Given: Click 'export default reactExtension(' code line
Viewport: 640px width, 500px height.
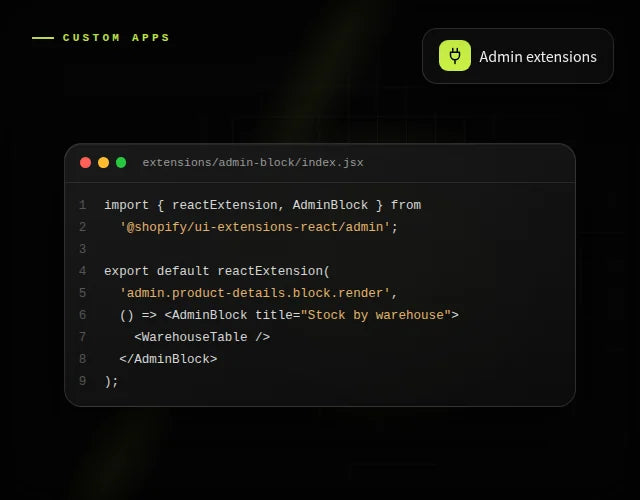Looking at the screenshot, I should click(x=217, y=271).
